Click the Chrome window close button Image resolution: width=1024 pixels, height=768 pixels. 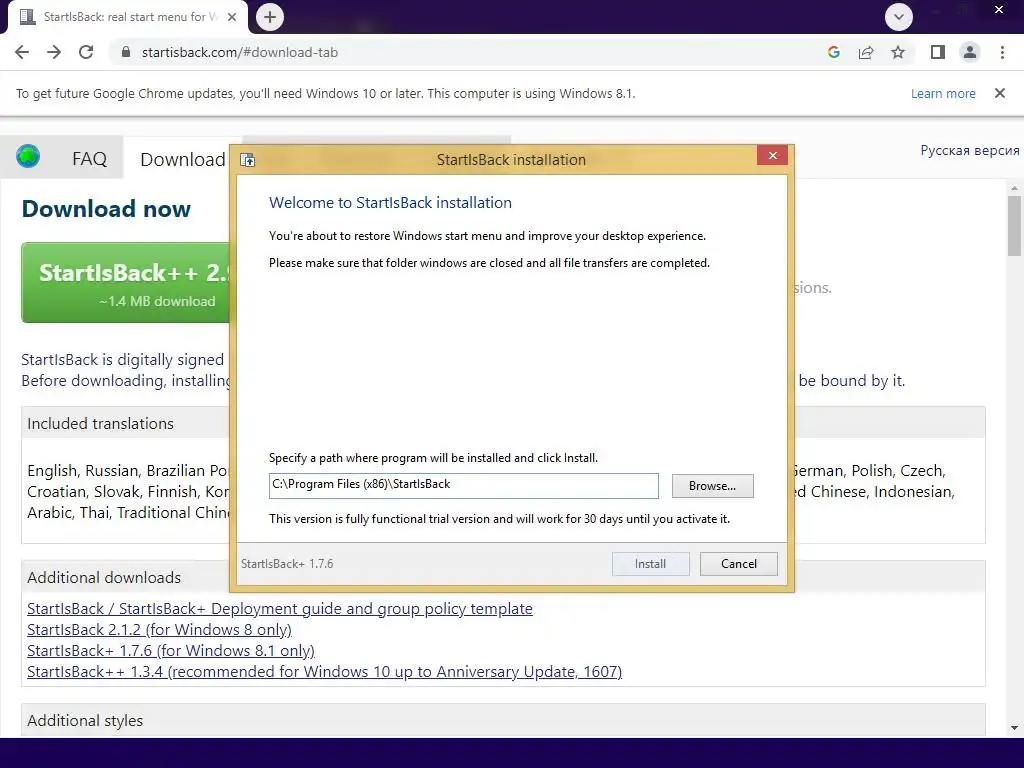tap(999, 9)
